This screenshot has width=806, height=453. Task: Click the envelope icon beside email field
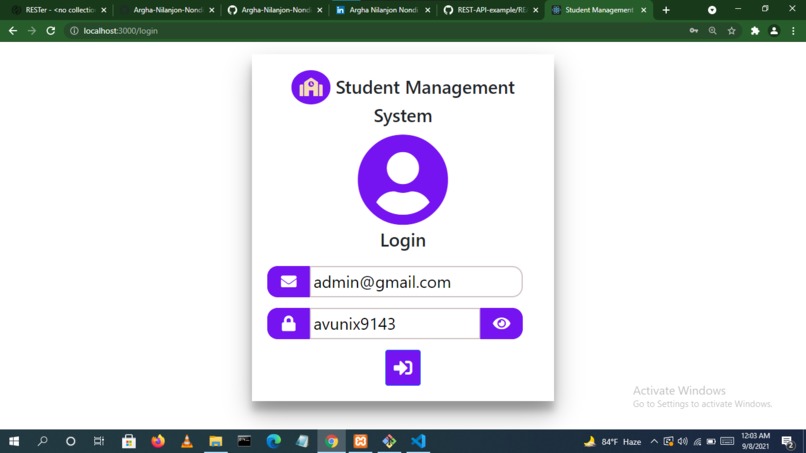[x=288, y=282]
